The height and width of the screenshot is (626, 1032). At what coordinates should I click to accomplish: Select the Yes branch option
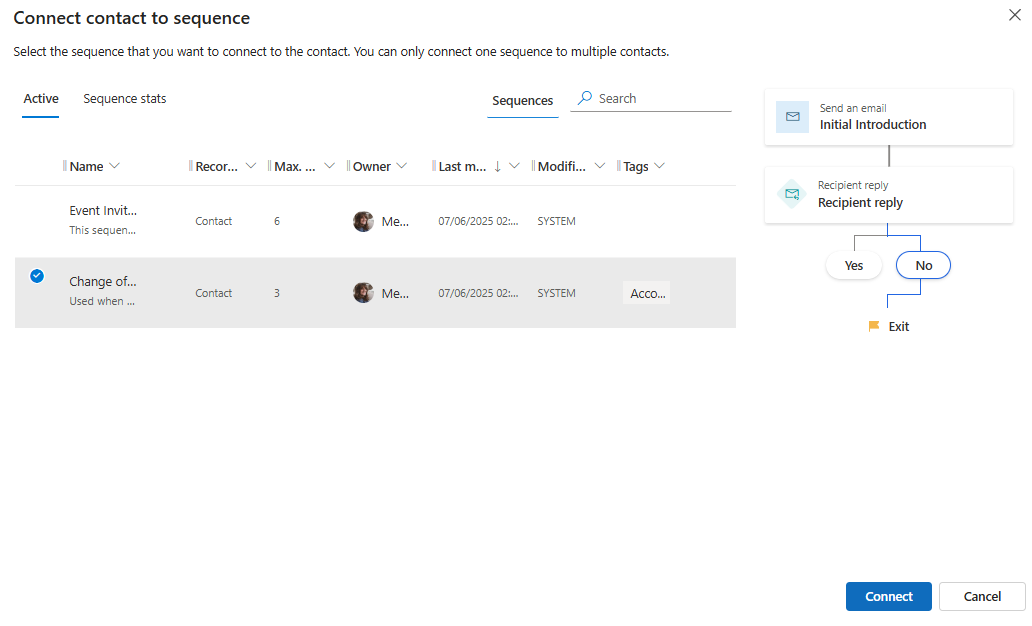point(854,265)
